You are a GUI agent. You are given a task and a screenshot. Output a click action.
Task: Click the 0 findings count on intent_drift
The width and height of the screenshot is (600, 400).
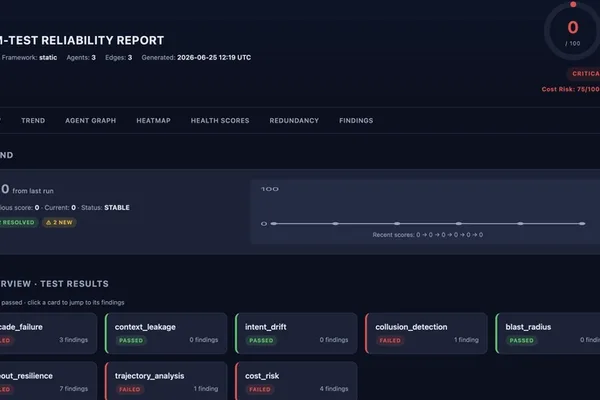point(334,340)
